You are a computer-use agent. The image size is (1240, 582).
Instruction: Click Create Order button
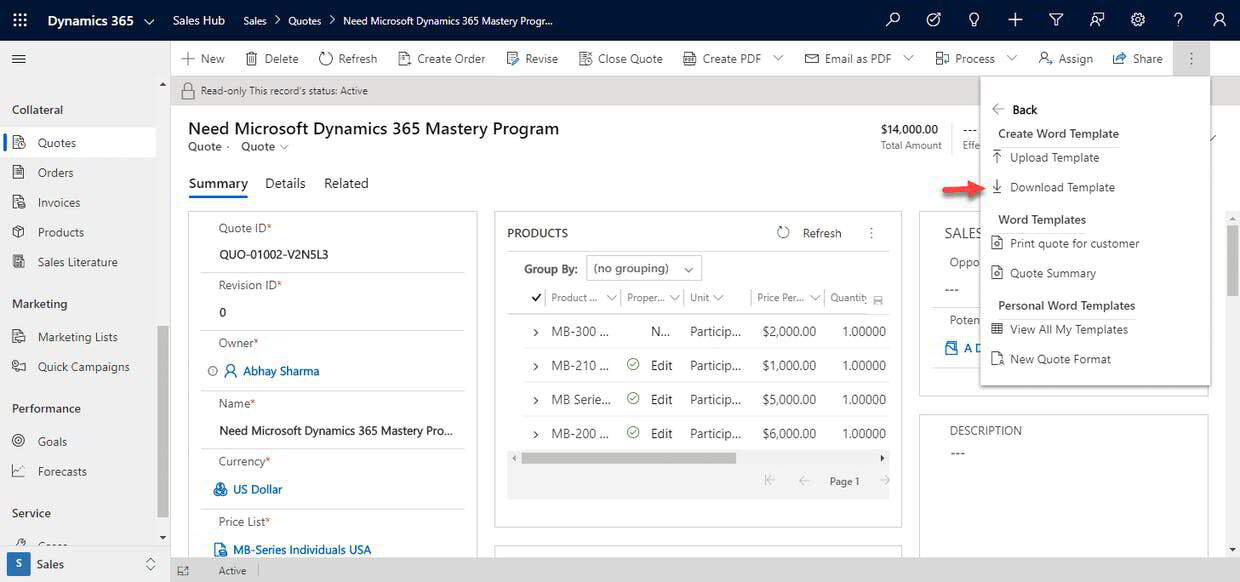pos(441,59)
